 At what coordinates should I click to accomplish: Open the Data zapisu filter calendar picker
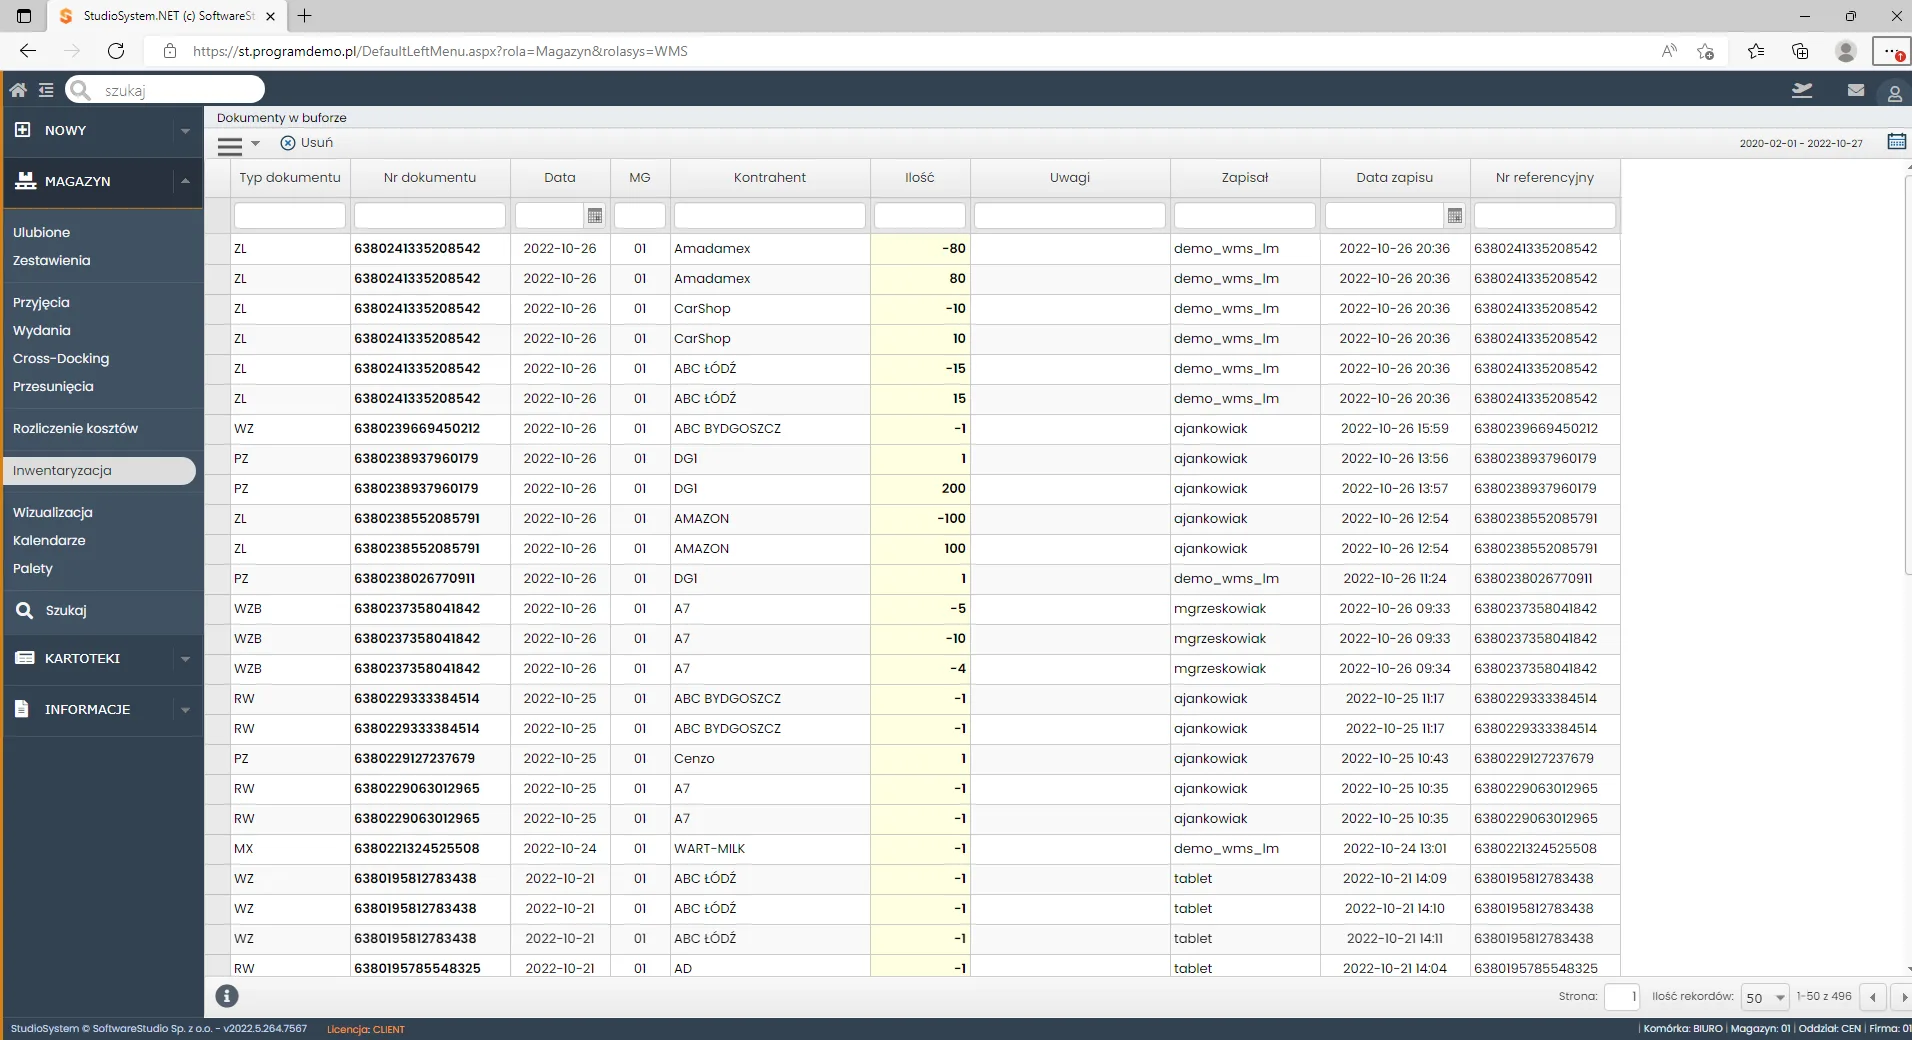tap(1455, 215)
